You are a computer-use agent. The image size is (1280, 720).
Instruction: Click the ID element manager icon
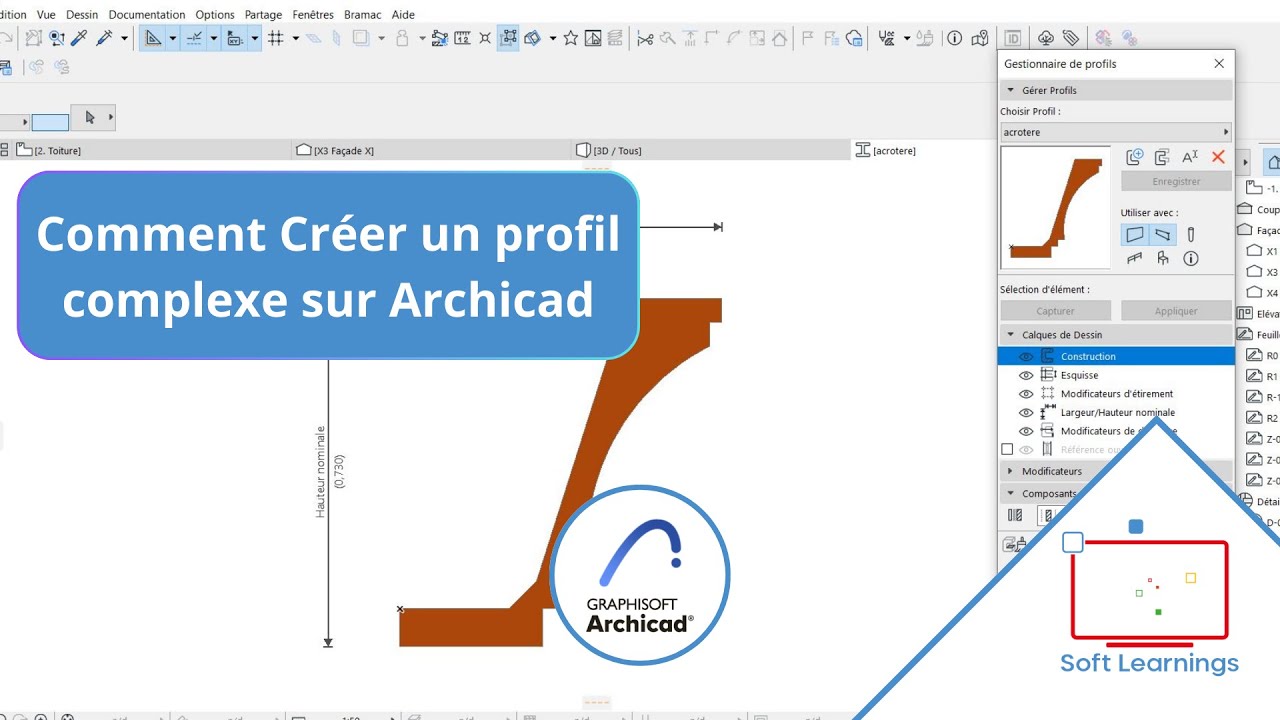1013,38
